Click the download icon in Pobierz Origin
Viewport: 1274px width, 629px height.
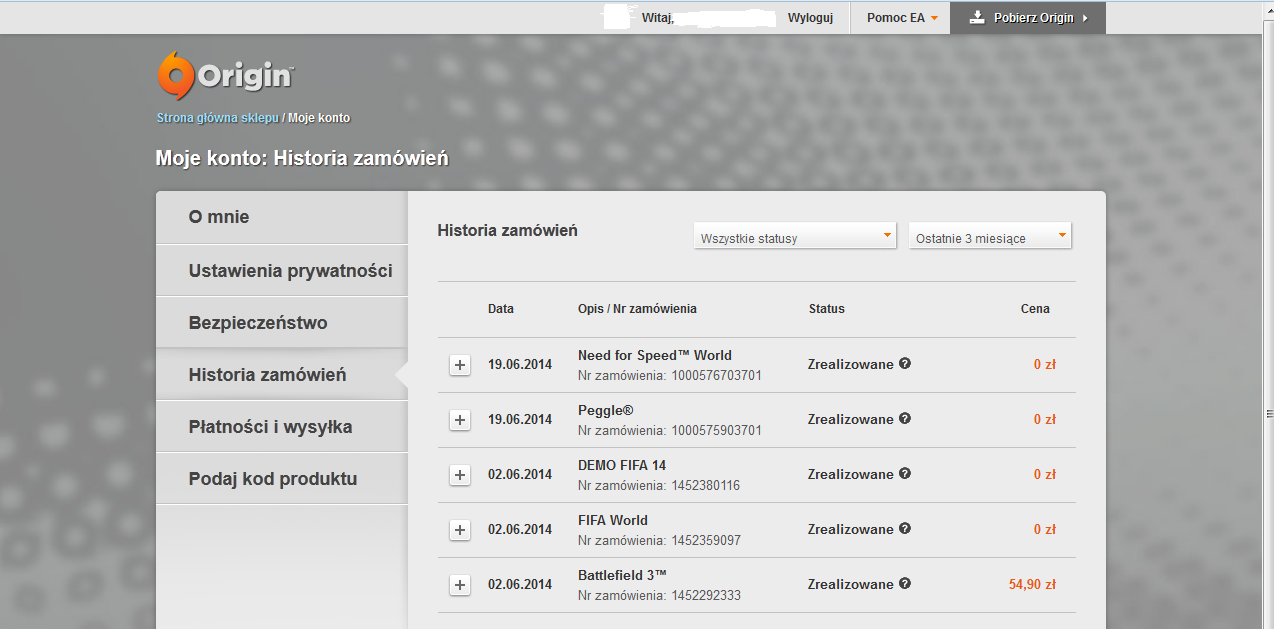coord(977,18)
